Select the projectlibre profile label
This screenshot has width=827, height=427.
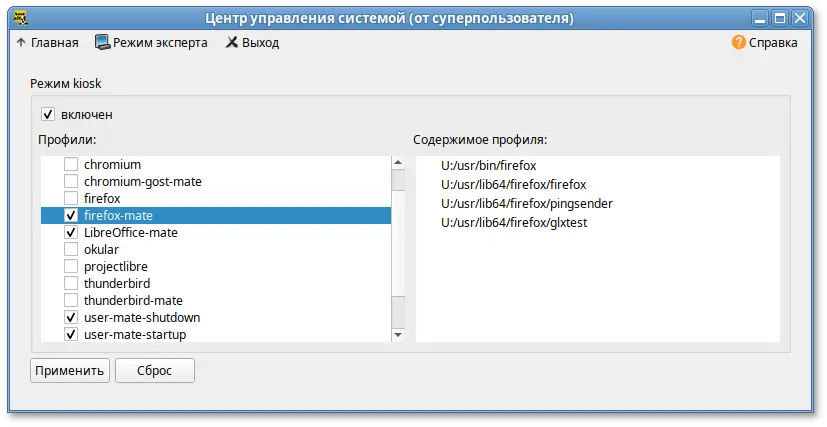click(x=116, y=266)
